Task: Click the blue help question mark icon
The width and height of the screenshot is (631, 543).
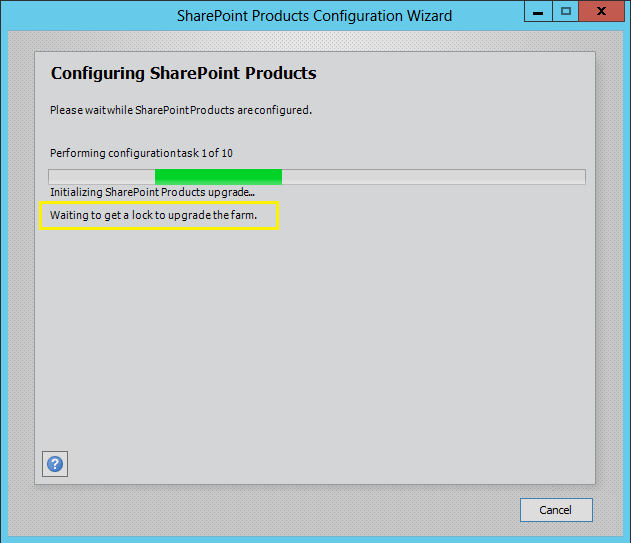Action: click(55, 464)
